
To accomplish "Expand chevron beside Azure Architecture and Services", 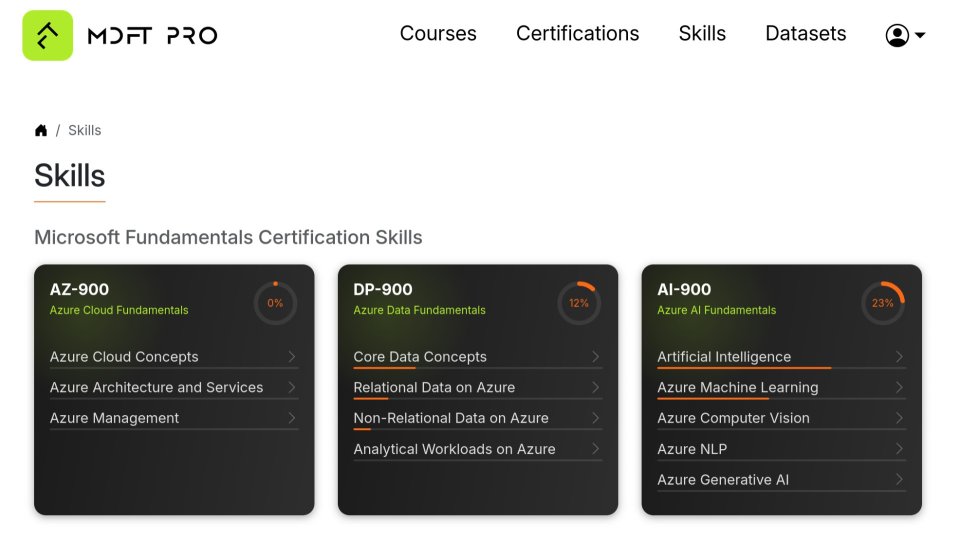I will [291, 387].
